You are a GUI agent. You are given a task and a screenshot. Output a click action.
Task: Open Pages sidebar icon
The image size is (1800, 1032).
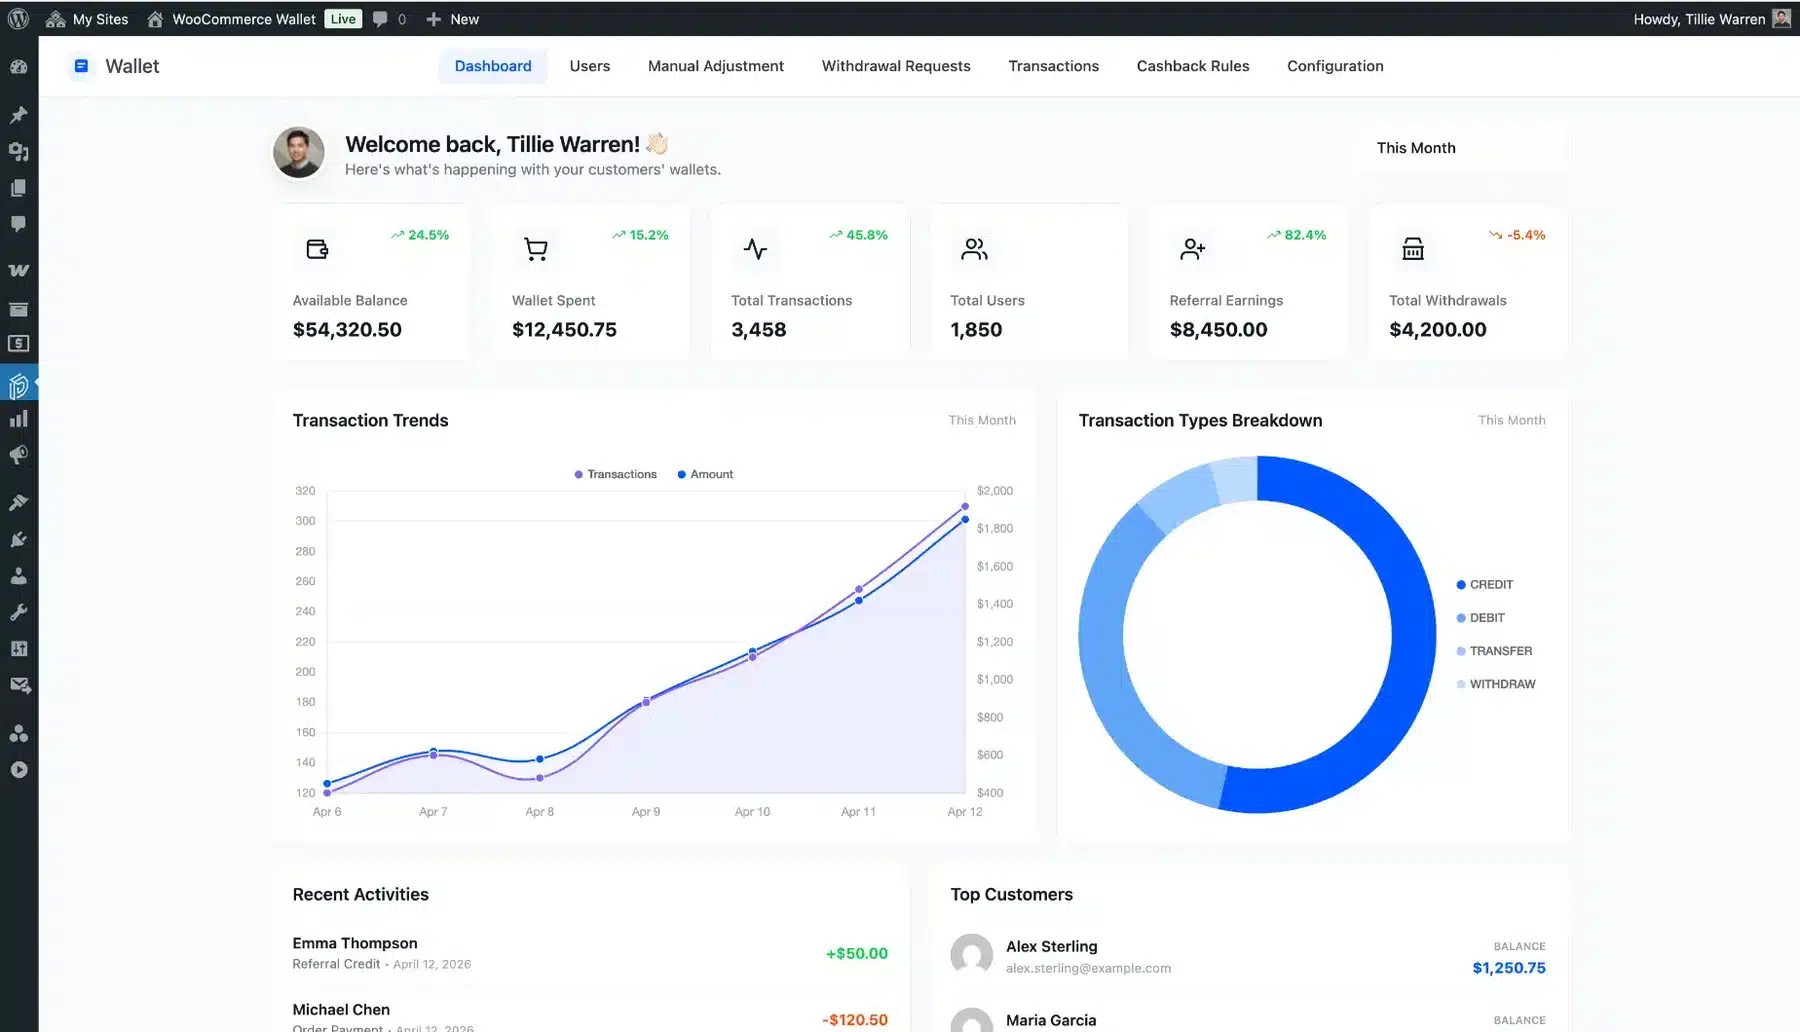click(18, 188)
